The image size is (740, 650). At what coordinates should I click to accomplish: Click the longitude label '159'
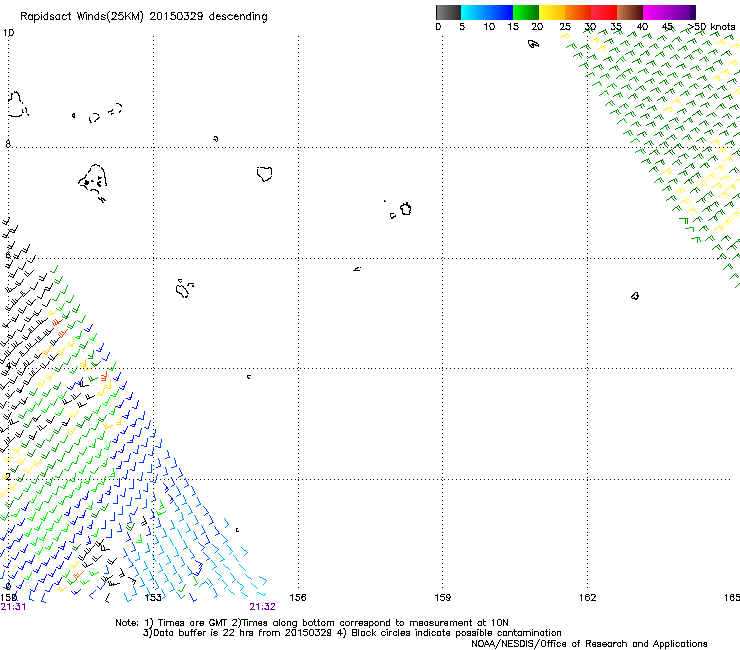pyautogui.click(x=442, y=598)
